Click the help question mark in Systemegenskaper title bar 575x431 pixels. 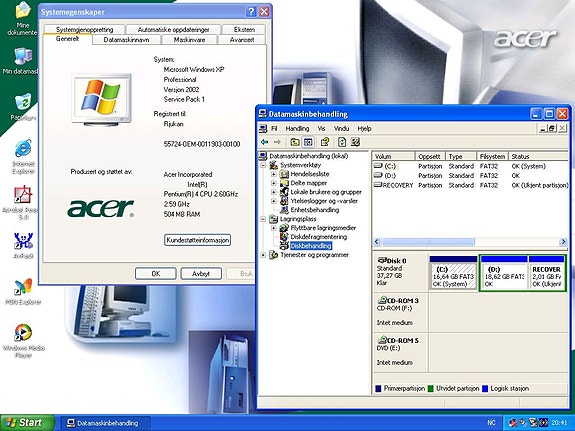point(251,12)
